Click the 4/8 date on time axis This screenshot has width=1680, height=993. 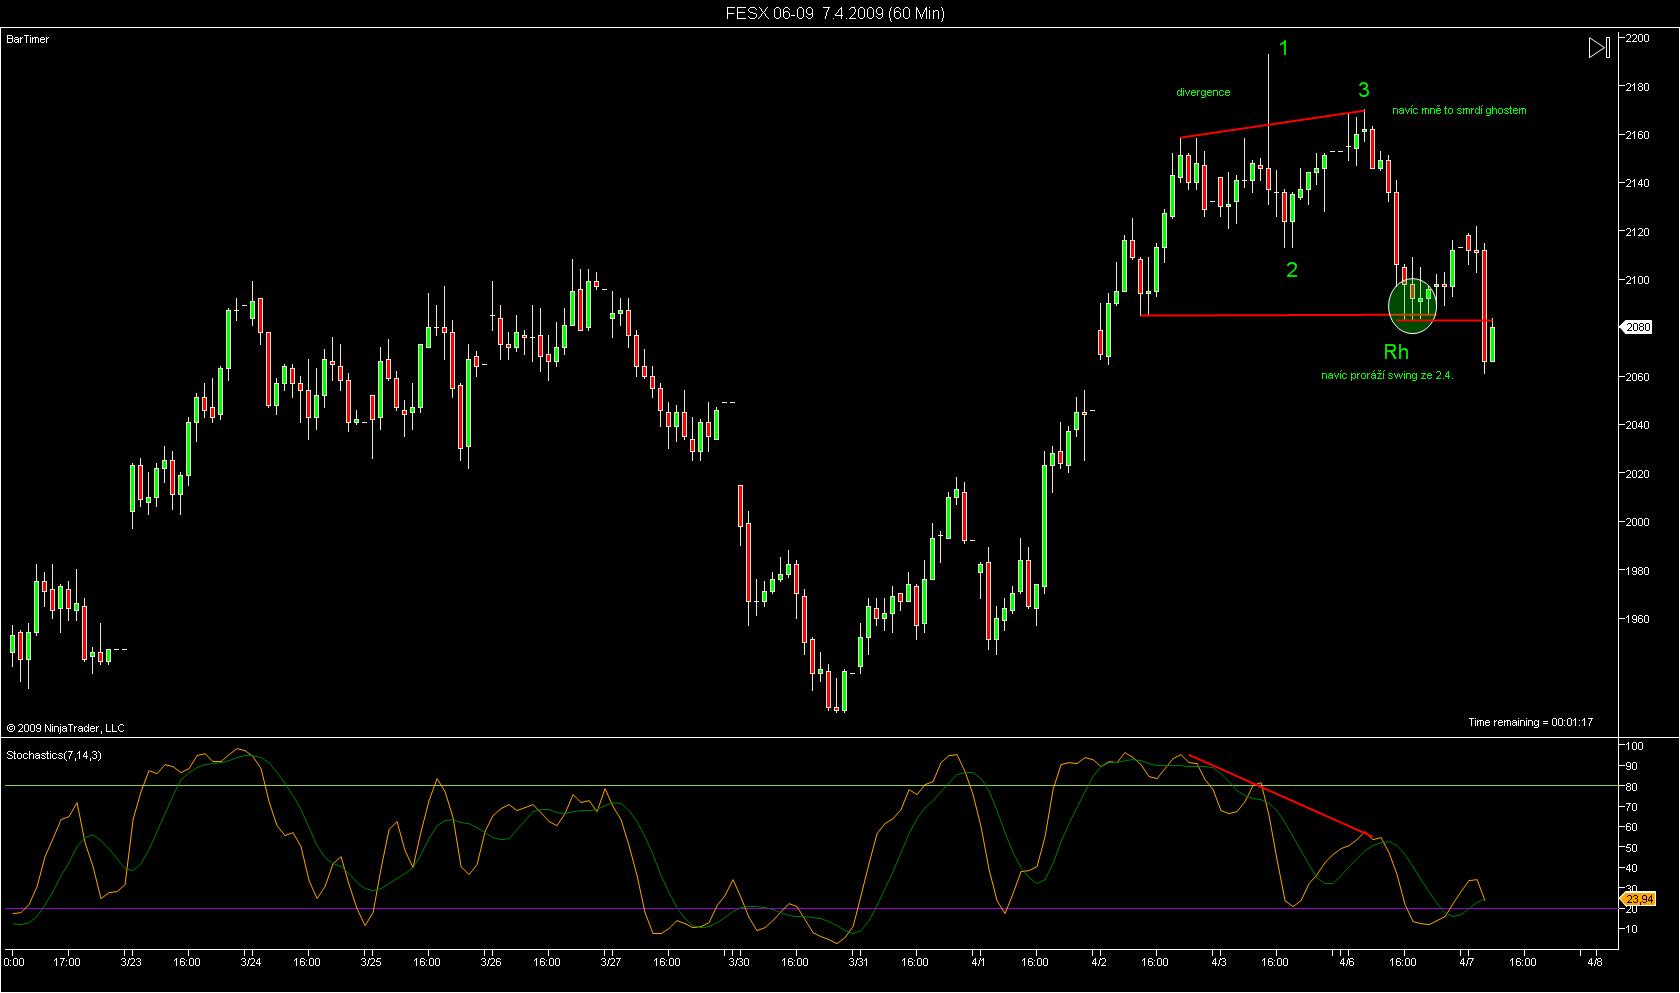click(x=1594, y=963)
